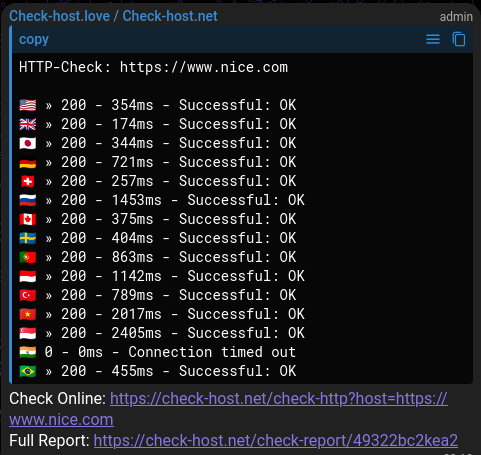This screenshot has width=481, height=455.
Task: Click the '2017ms' response time value
Action: [x=137, y=314]
